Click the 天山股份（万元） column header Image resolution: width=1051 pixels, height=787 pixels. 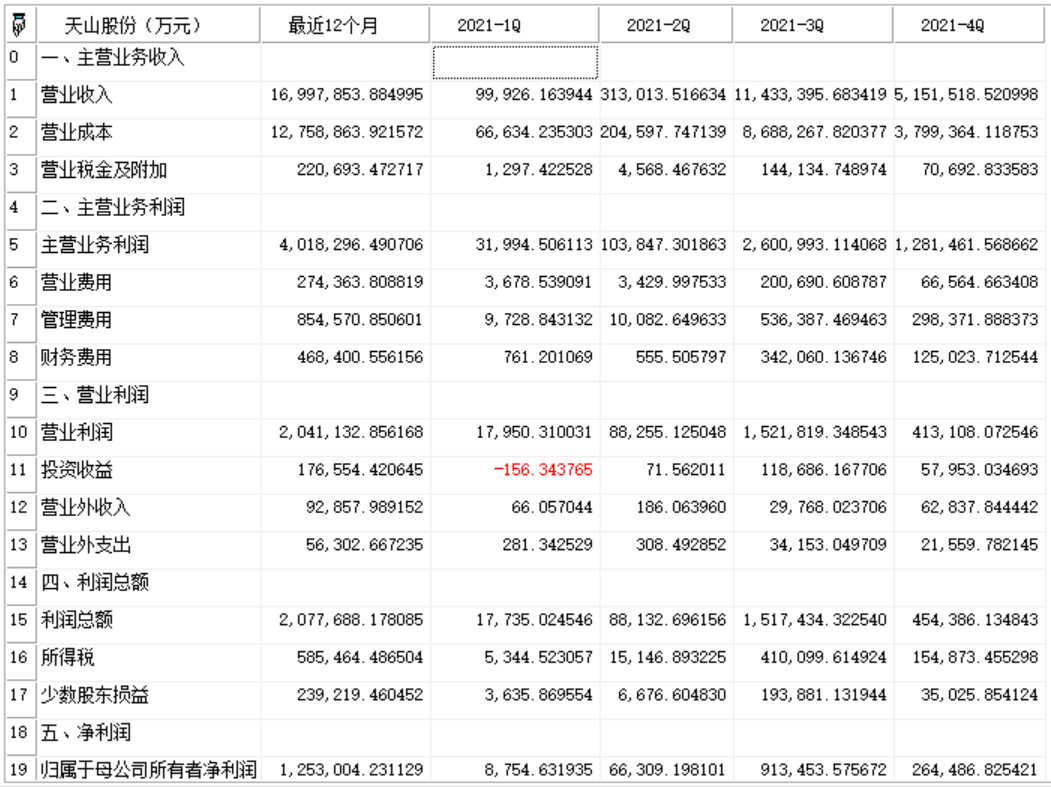[132, 25]
